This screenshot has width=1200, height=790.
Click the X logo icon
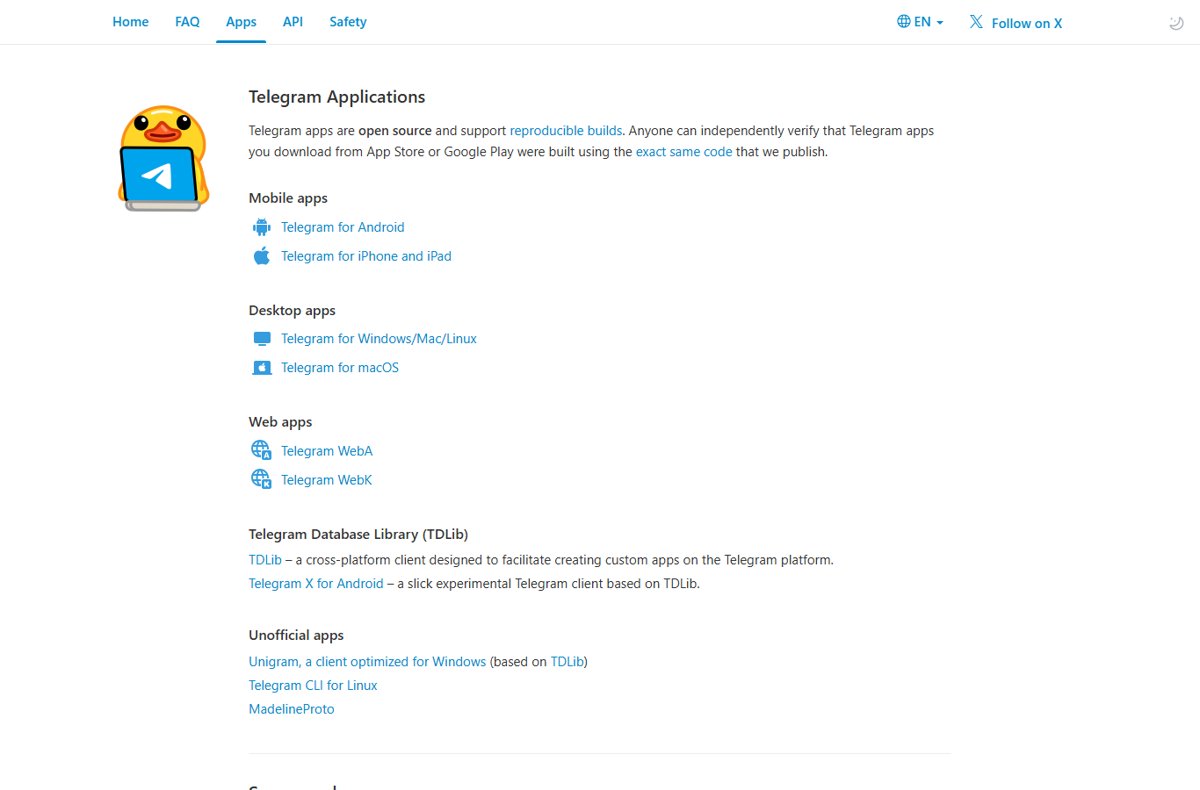(x=976, y=22)
